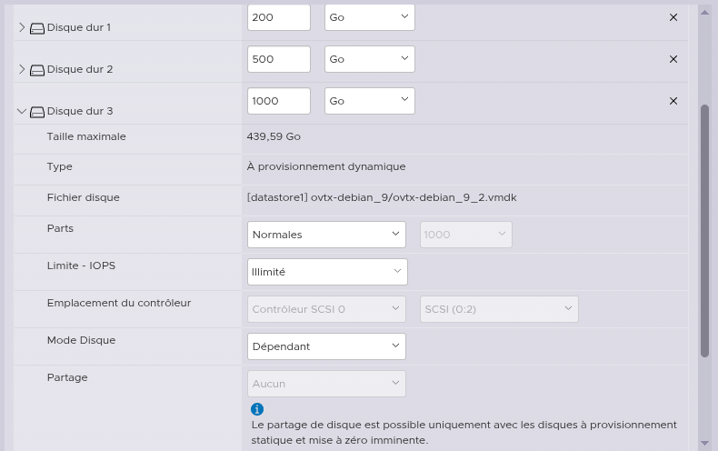Image resolution: width=718 pixels, height=451 pixels.
Task: Click the Partage Aucun dropdown
Action: coord(326,384)
